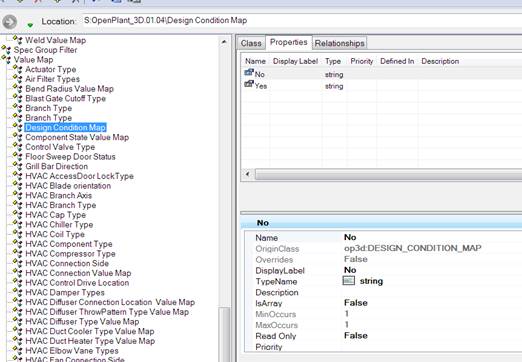Click the HVAC Cap Type icon
Screen dimensions: 522x362
tap(18, 214)
